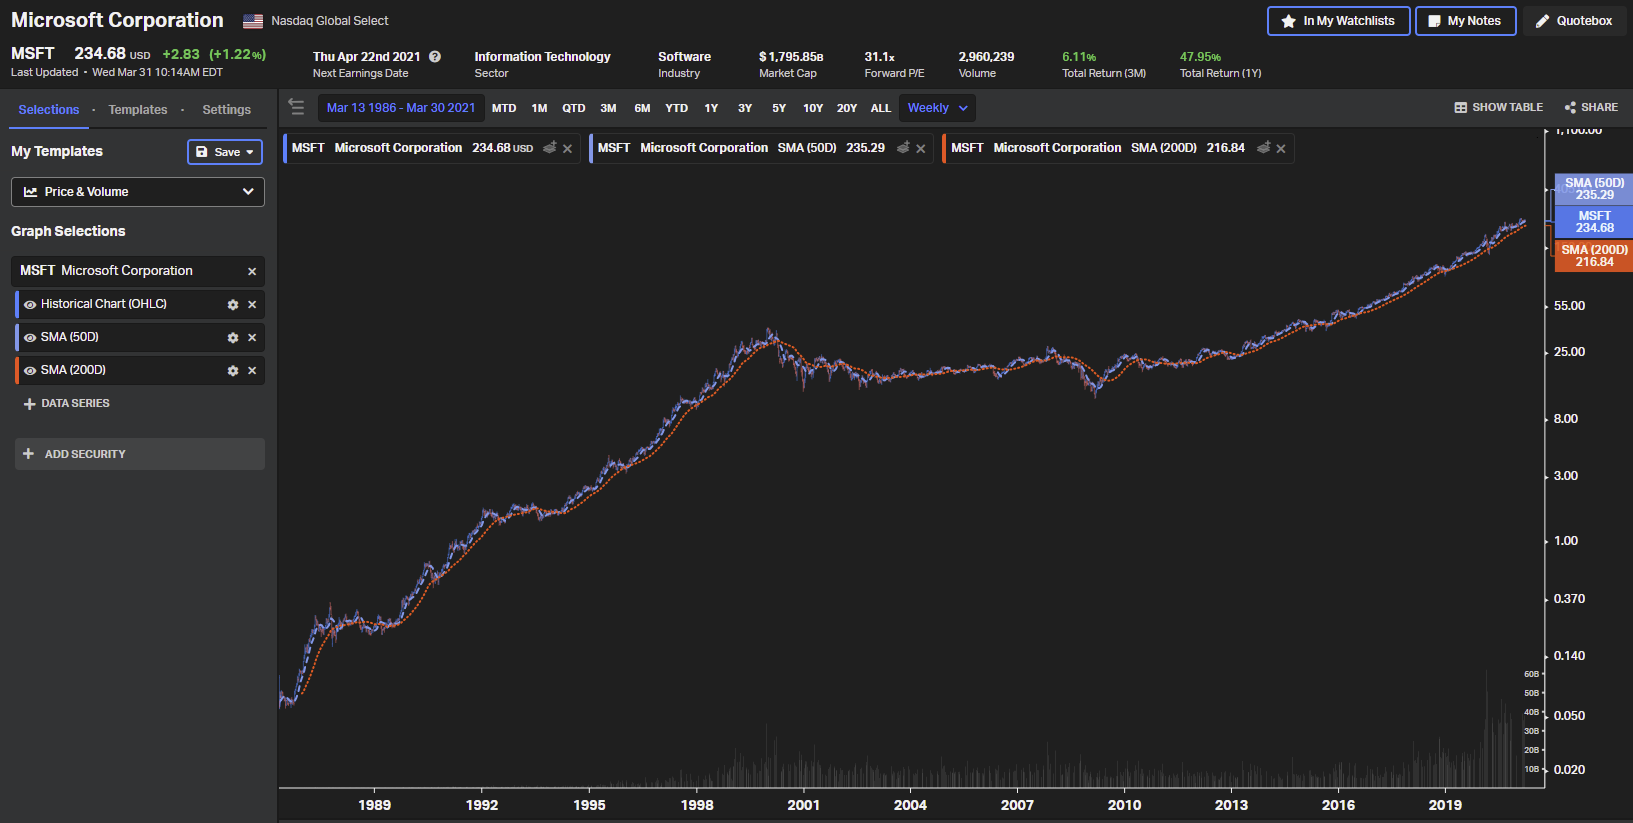Remove MSFT Microsoft Corporation security
The width and height of the screenshot is (1633, 823).
(x=252, y=272)
